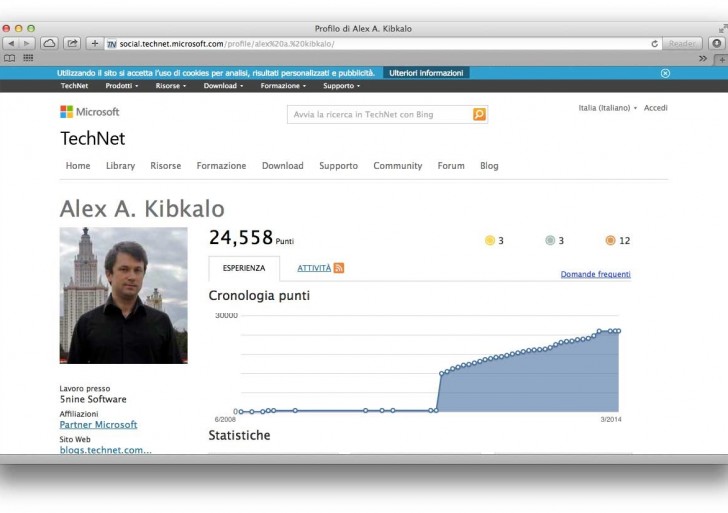
Task: Click the share icon in Safari toolbar
Action: tap(72, 44)
